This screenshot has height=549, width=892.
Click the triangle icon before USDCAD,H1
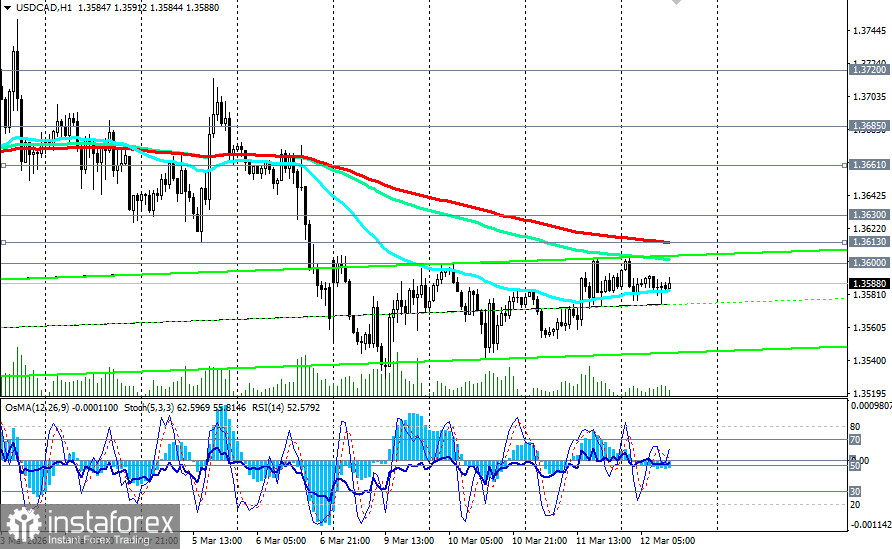(7, 7)
